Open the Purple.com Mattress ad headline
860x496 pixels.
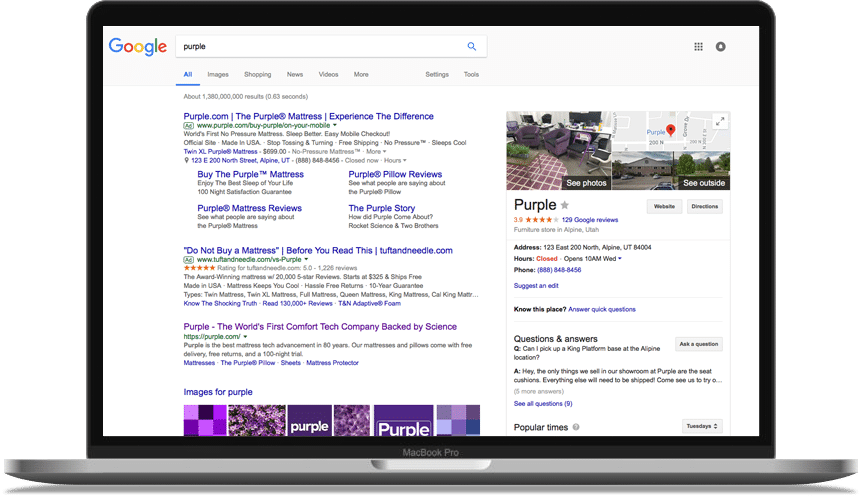(x=308, y=116)
